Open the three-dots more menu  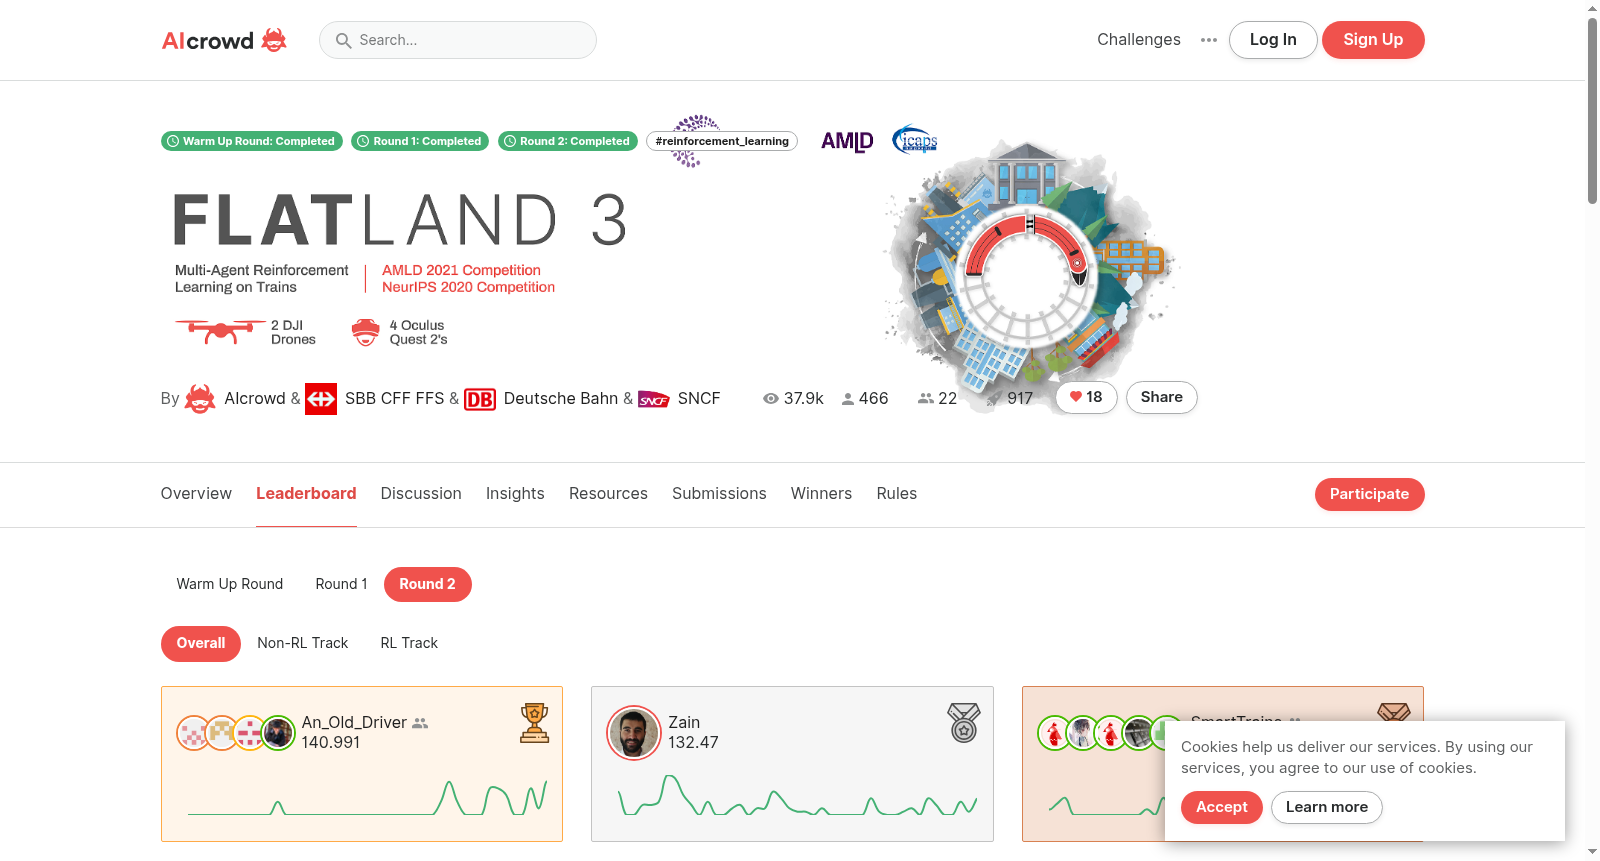coord(1209,40)
